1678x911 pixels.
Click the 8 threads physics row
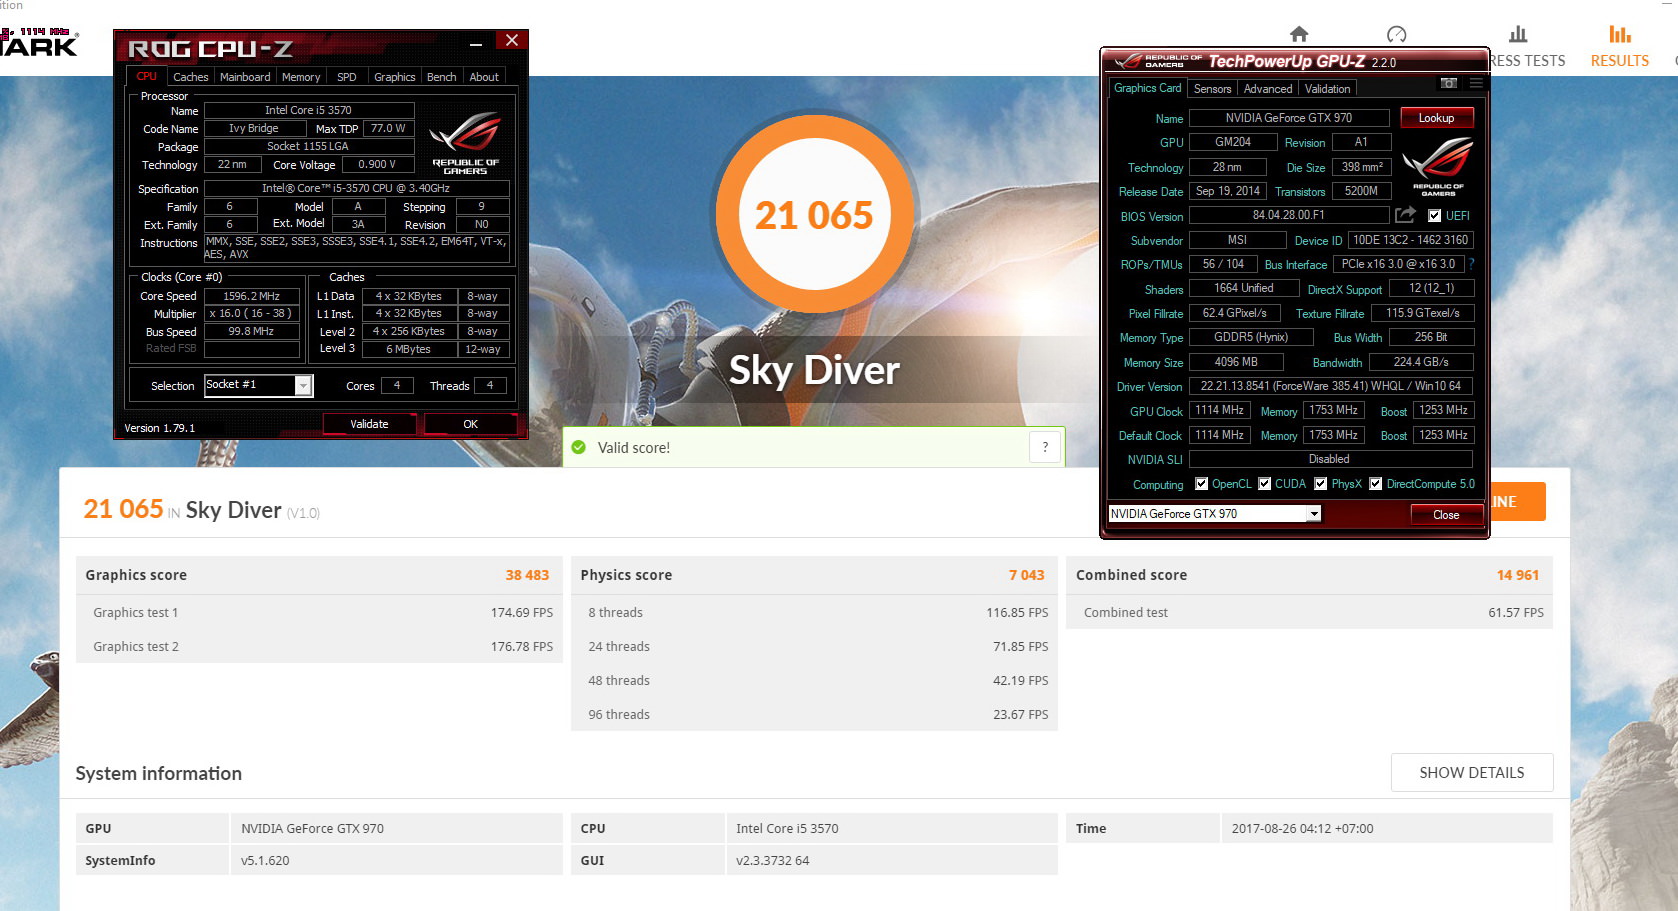click(815, 612)
